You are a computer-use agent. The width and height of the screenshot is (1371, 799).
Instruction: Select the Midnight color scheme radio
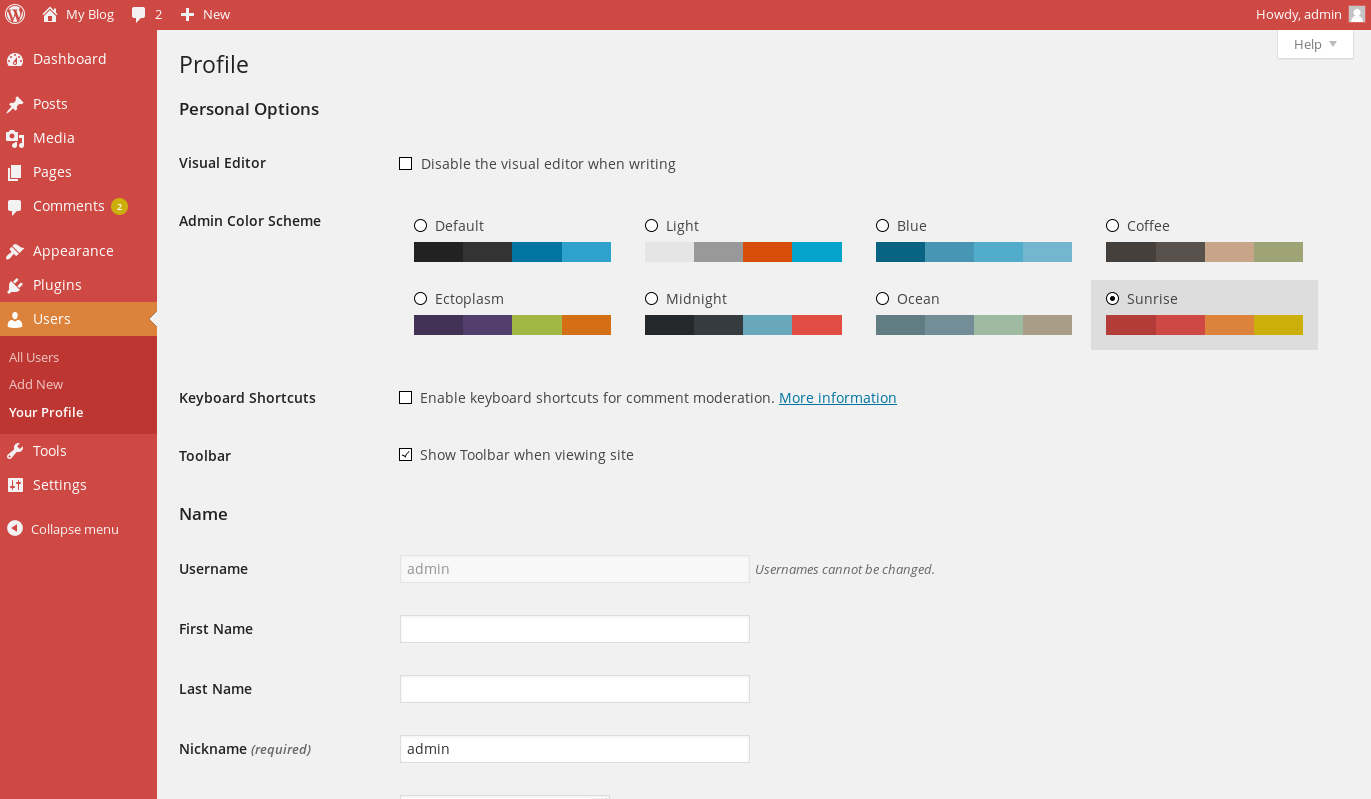651,299
